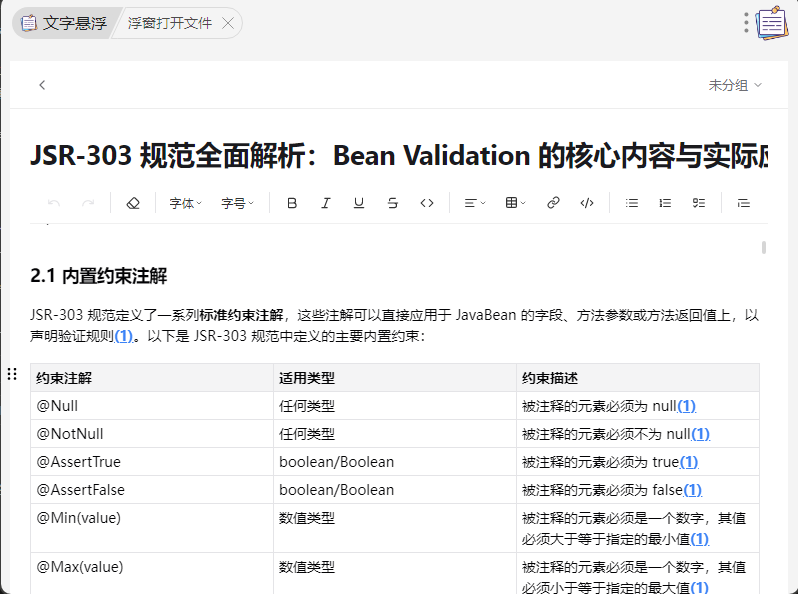The width and height of the screenshot is (798, 594).
Task: Click the notepad app icon at top right
Action: coord(772,22)
